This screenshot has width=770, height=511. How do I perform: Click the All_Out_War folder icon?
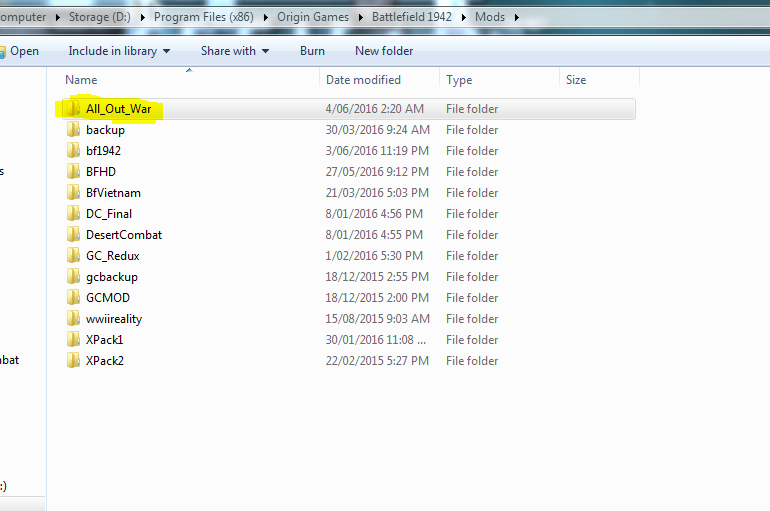coord(73,108)
